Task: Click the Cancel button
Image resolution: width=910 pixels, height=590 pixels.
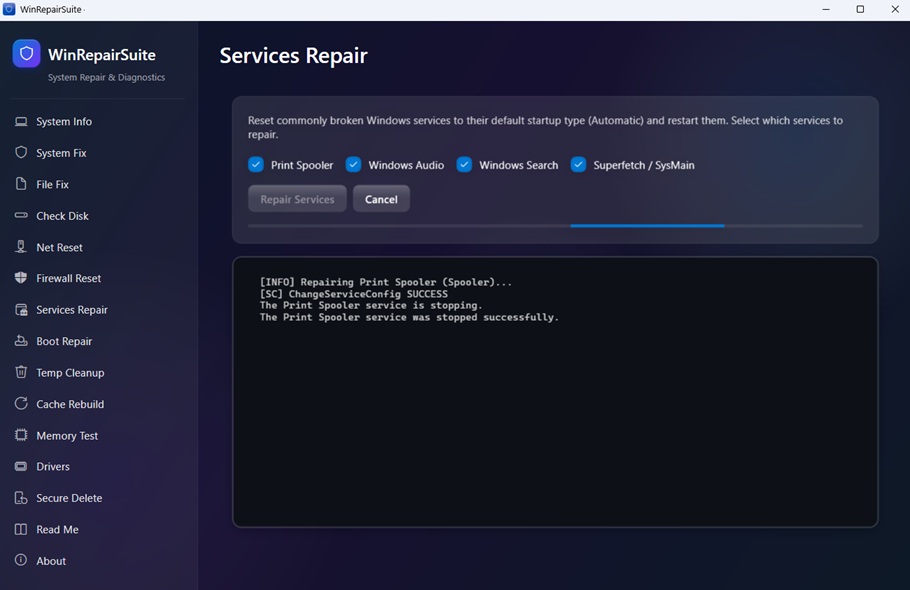Action: point(381,198)
